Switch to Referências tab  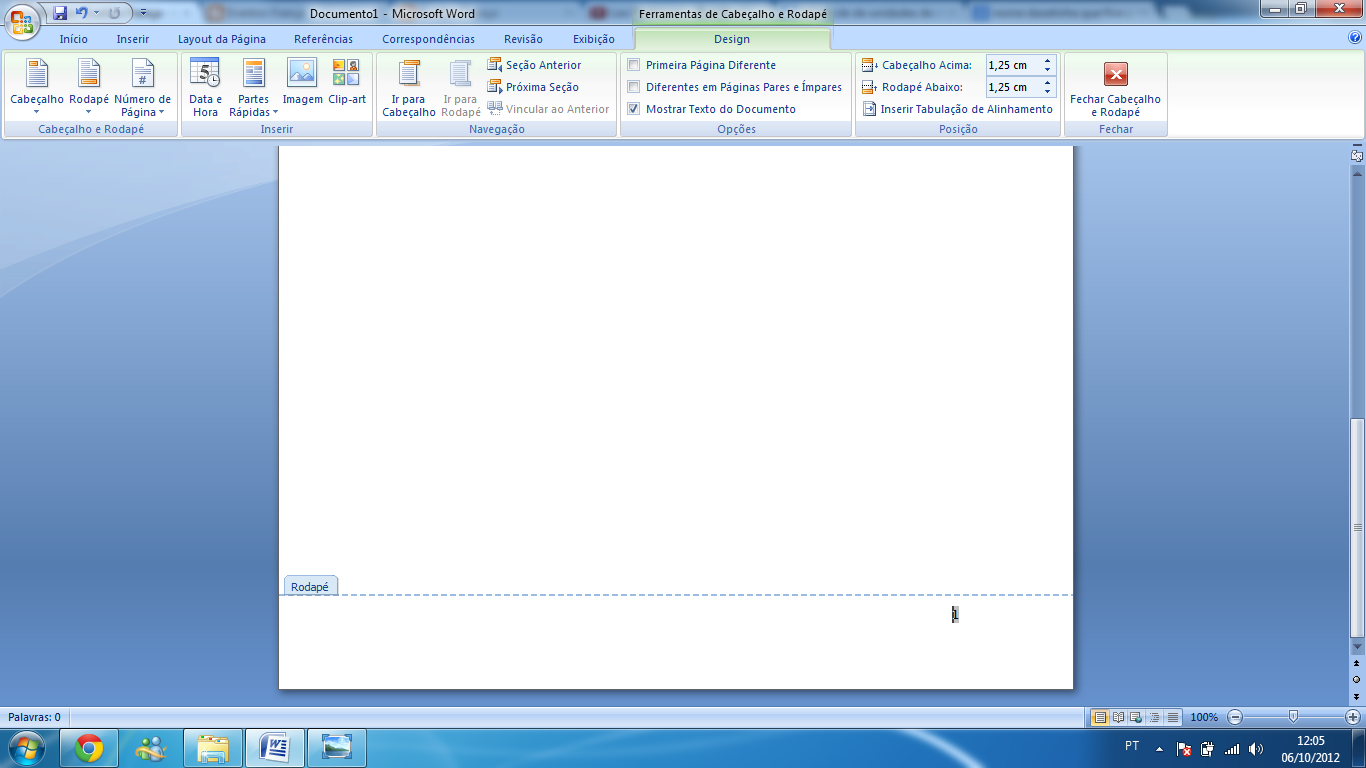coord(323,39)
